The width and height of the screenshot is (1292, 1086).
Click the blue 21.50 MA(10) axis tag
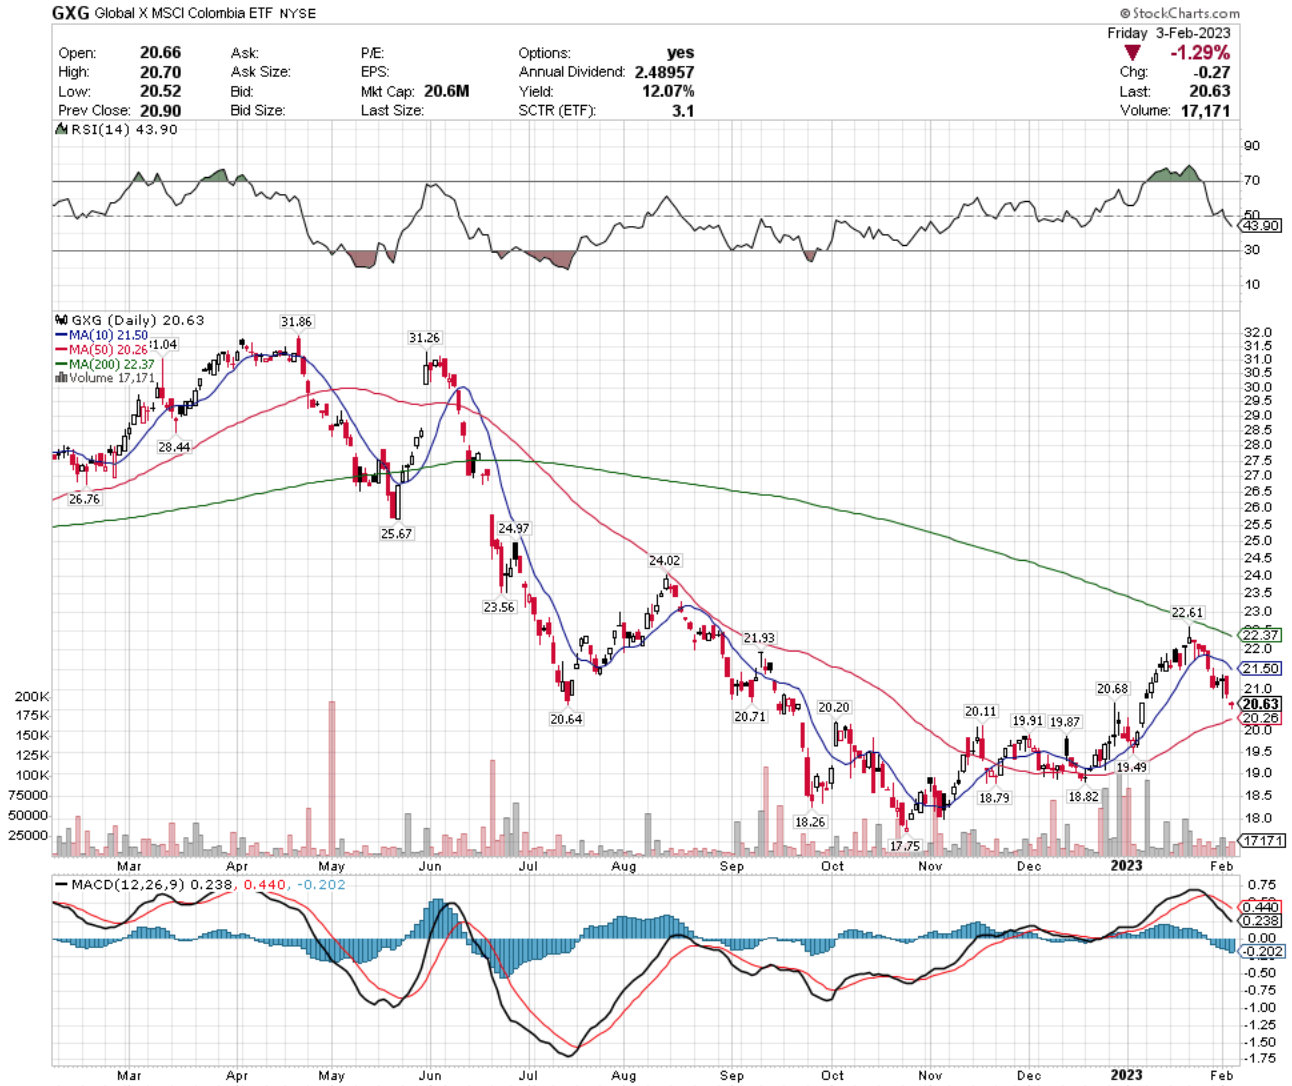pyautogui.click(x=1260, y=668)
